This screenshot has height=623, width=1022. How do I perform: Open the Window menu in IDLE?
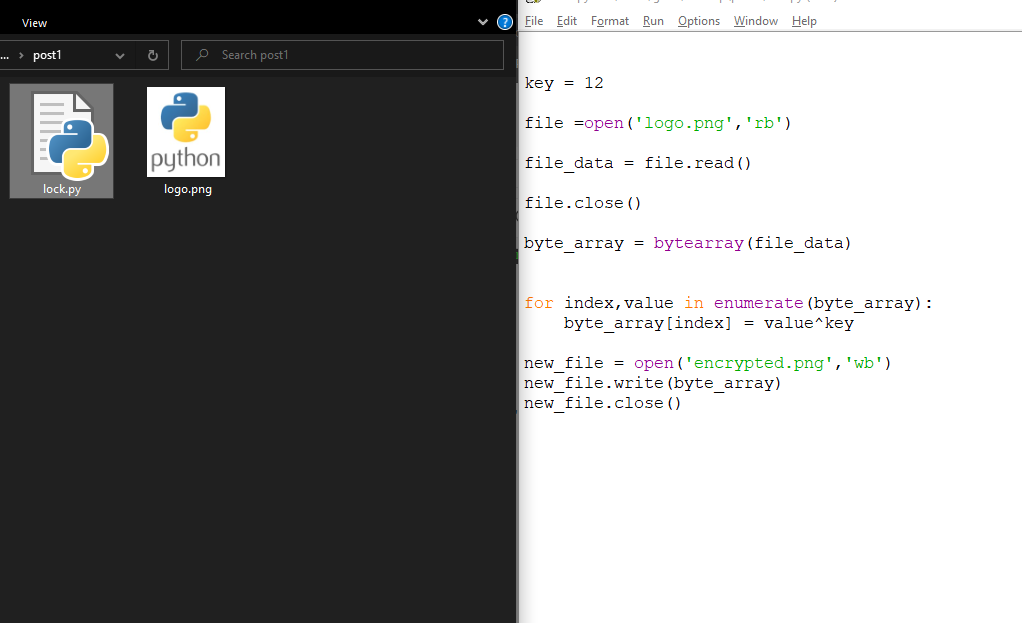point(755,20)
